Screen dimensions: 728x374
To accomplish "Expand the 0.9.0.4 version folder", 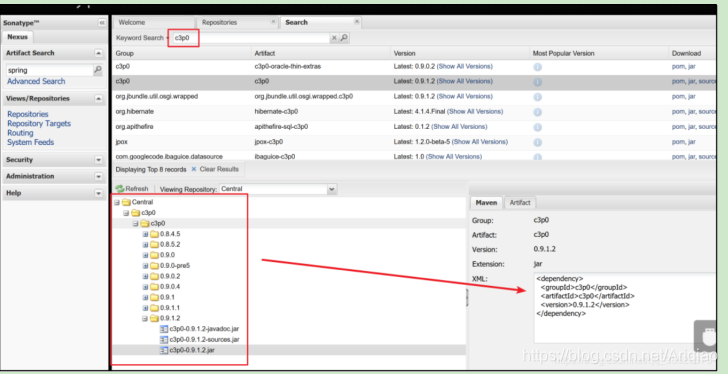I will pyautogui.click(x=145, y=287).
